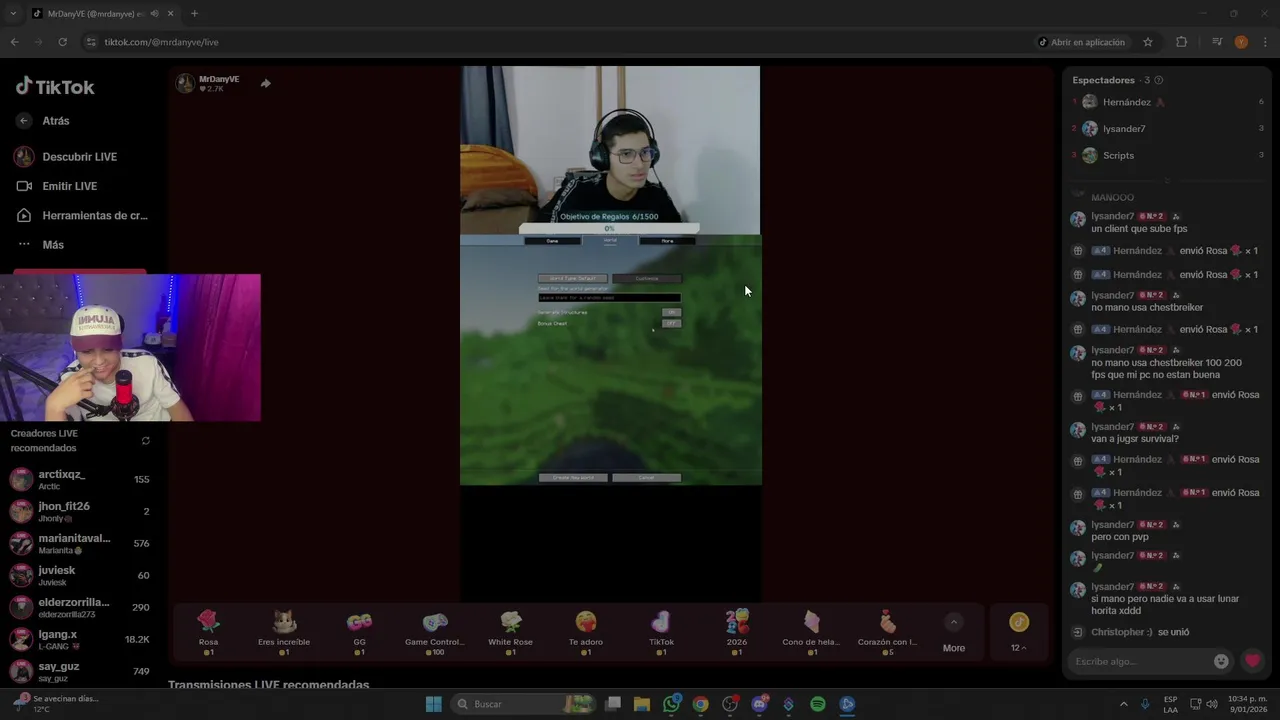
Task: Open Discord from the taskbar
Action: click(x=759, y=704)
